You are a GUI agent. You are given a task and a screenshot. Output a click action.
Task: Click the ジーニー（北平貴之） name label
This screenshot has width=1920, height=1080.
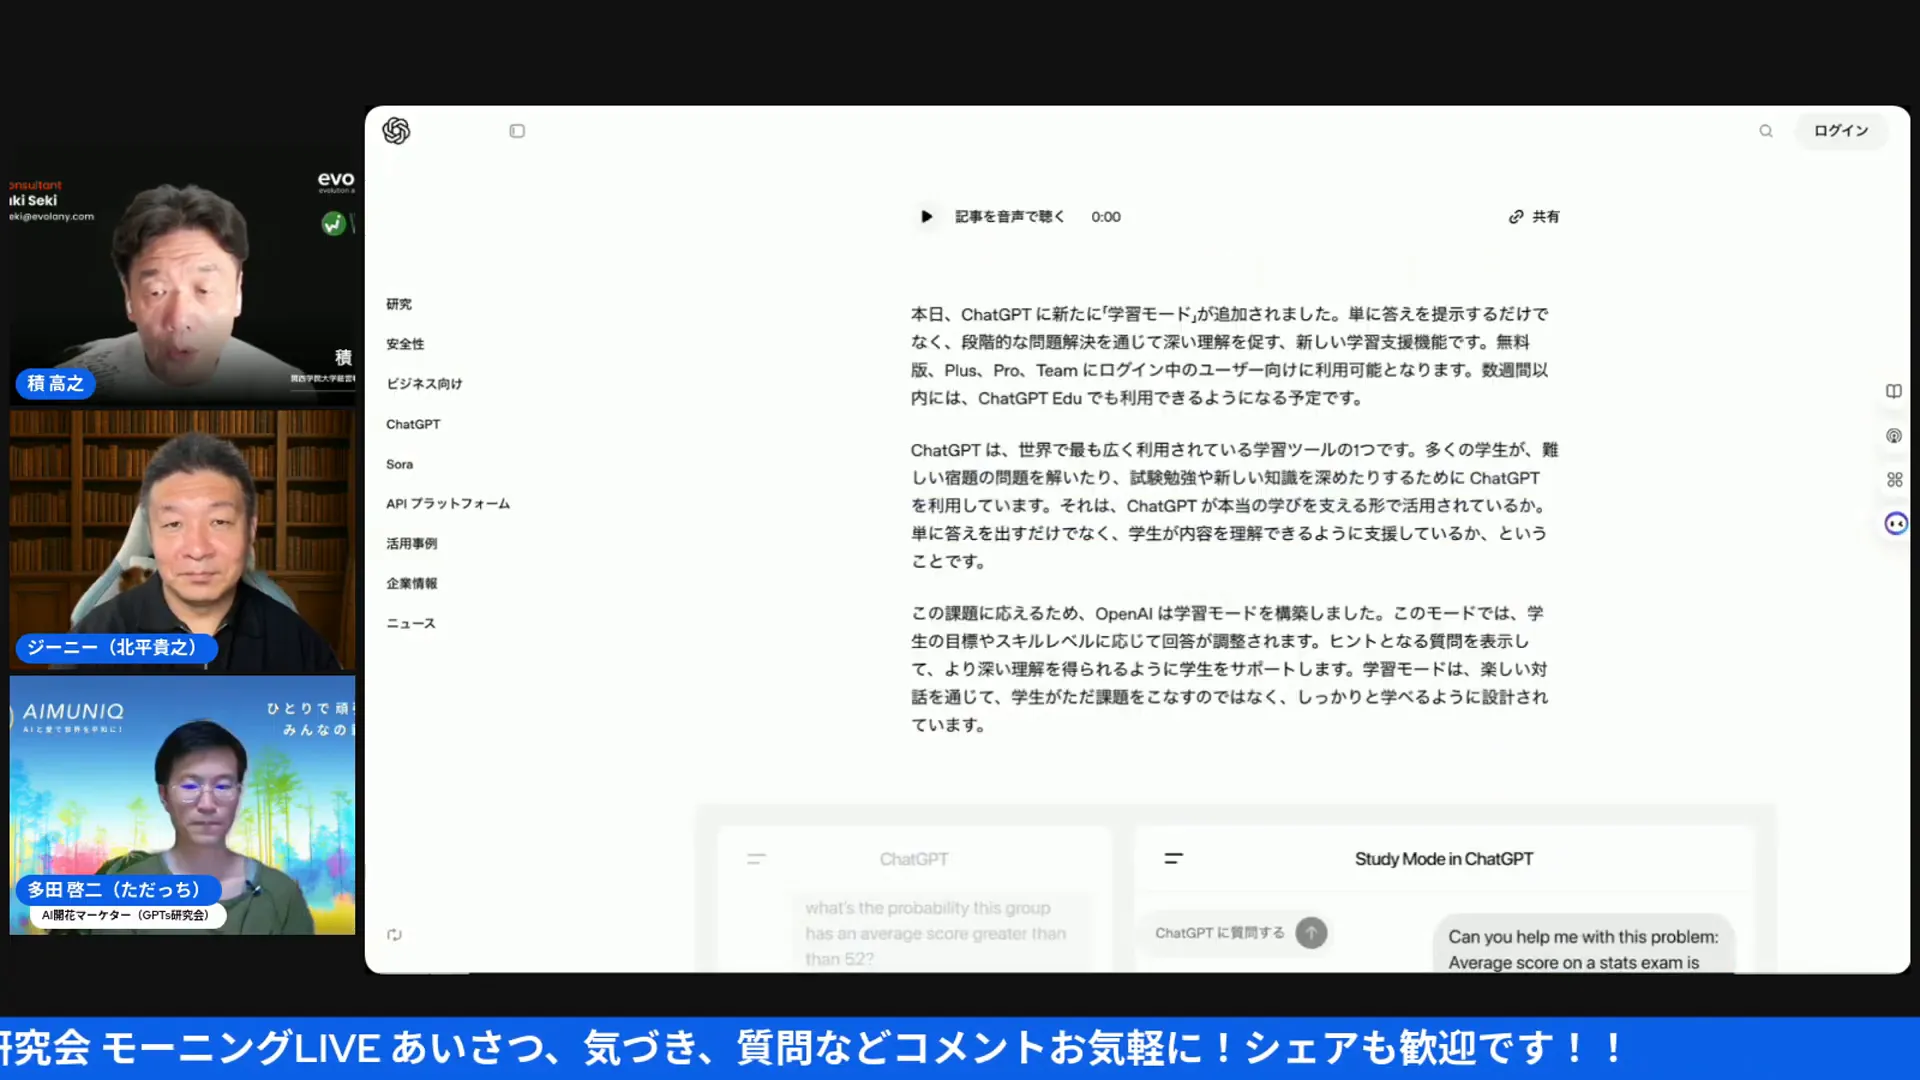click(x=115, y=648)
